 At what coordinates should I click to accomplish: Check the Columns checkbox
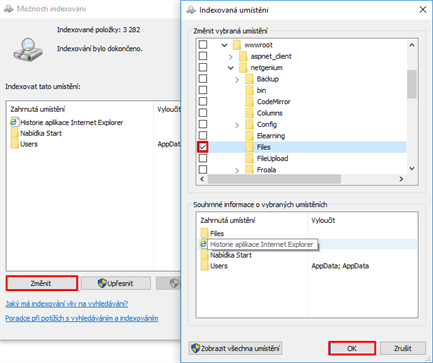click(203, 113)
